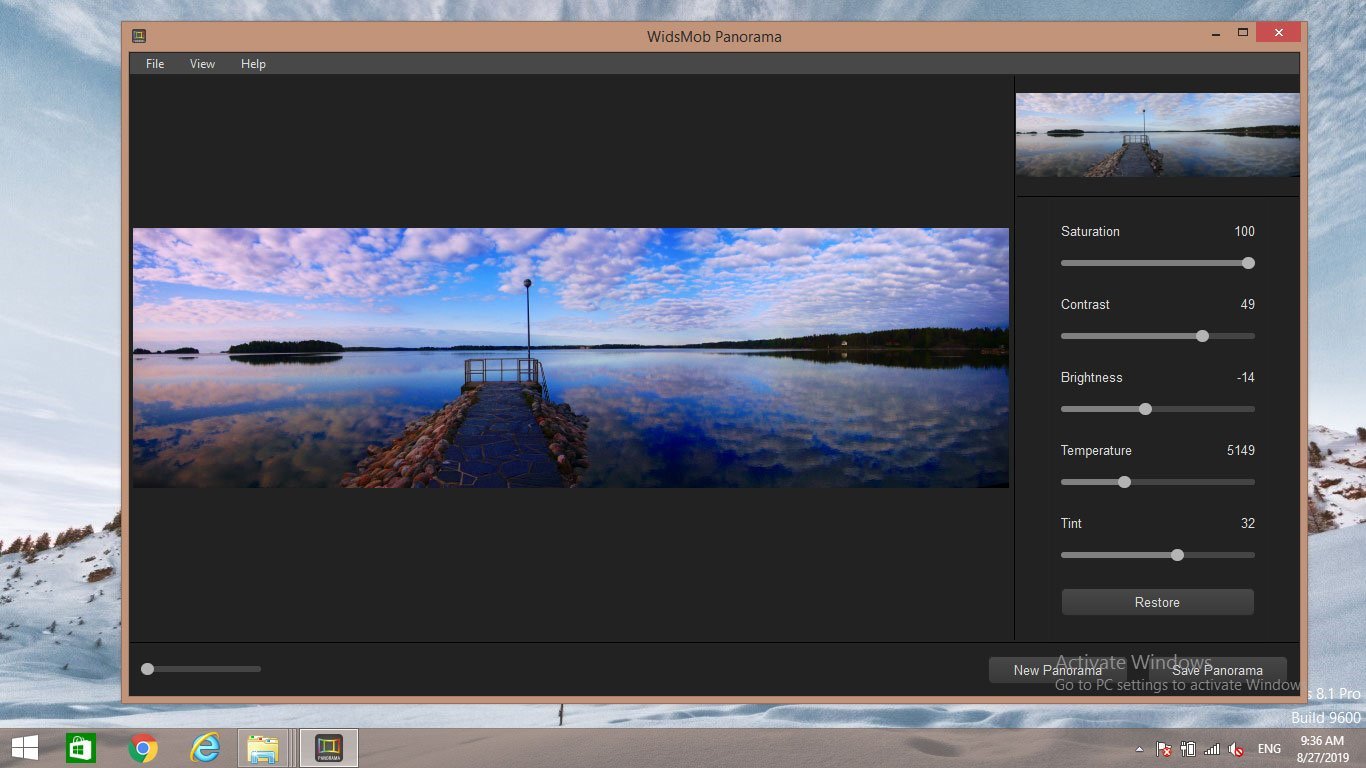The width and height of the screenshot is (1366, 768).
Task: Click the ENG language indicator
Action: [1269, 749]
